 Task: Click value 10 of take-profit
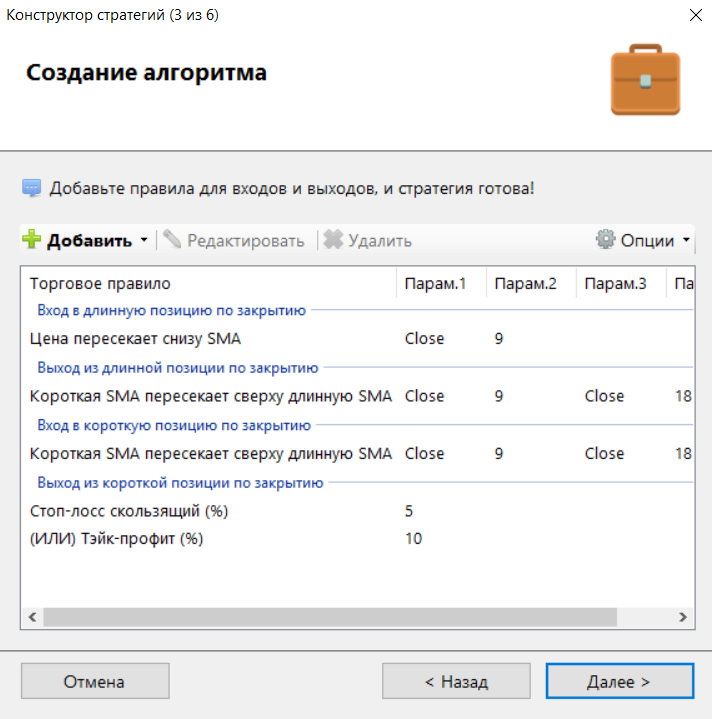pyautogui.click(x=414, y=538)
